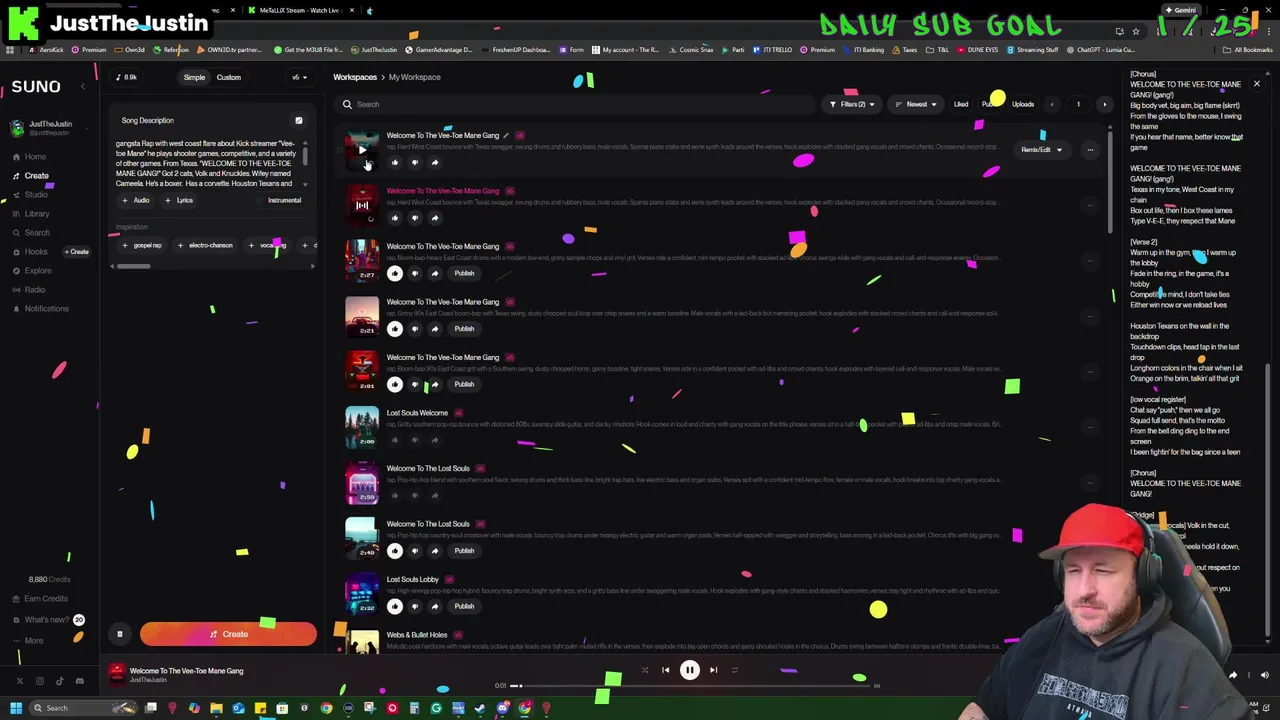Open the Newest sort dropdown
This screenshot has height=720, width=1280.
click(916, 104)
